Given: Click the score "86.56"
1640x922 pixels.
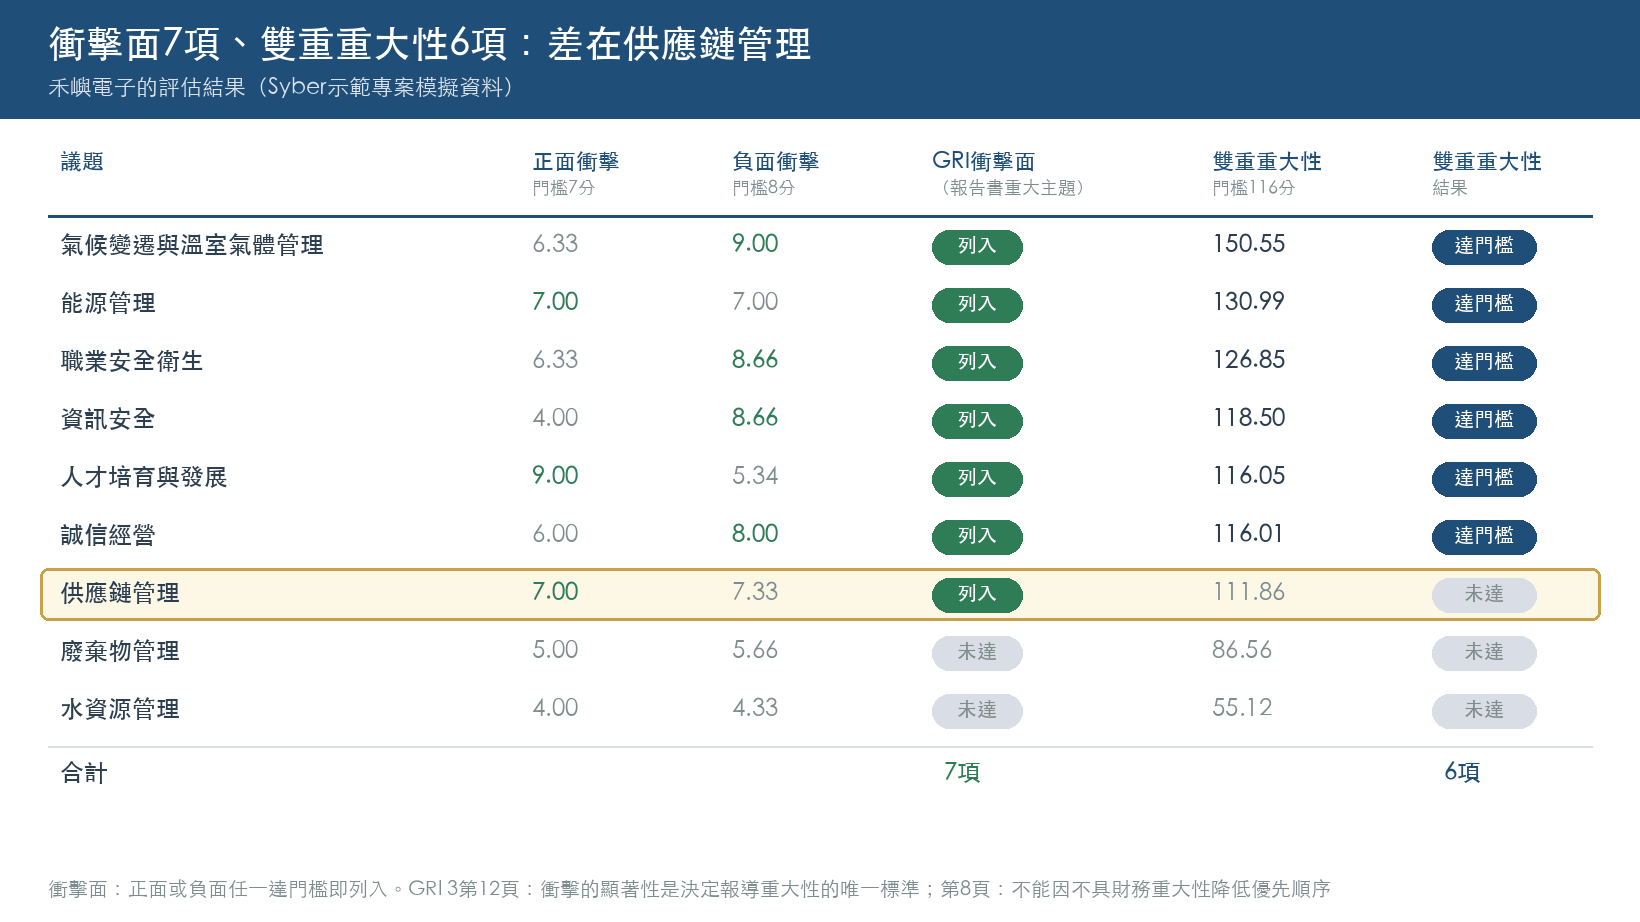Looking at the screenshot, I should [1242, 650].
